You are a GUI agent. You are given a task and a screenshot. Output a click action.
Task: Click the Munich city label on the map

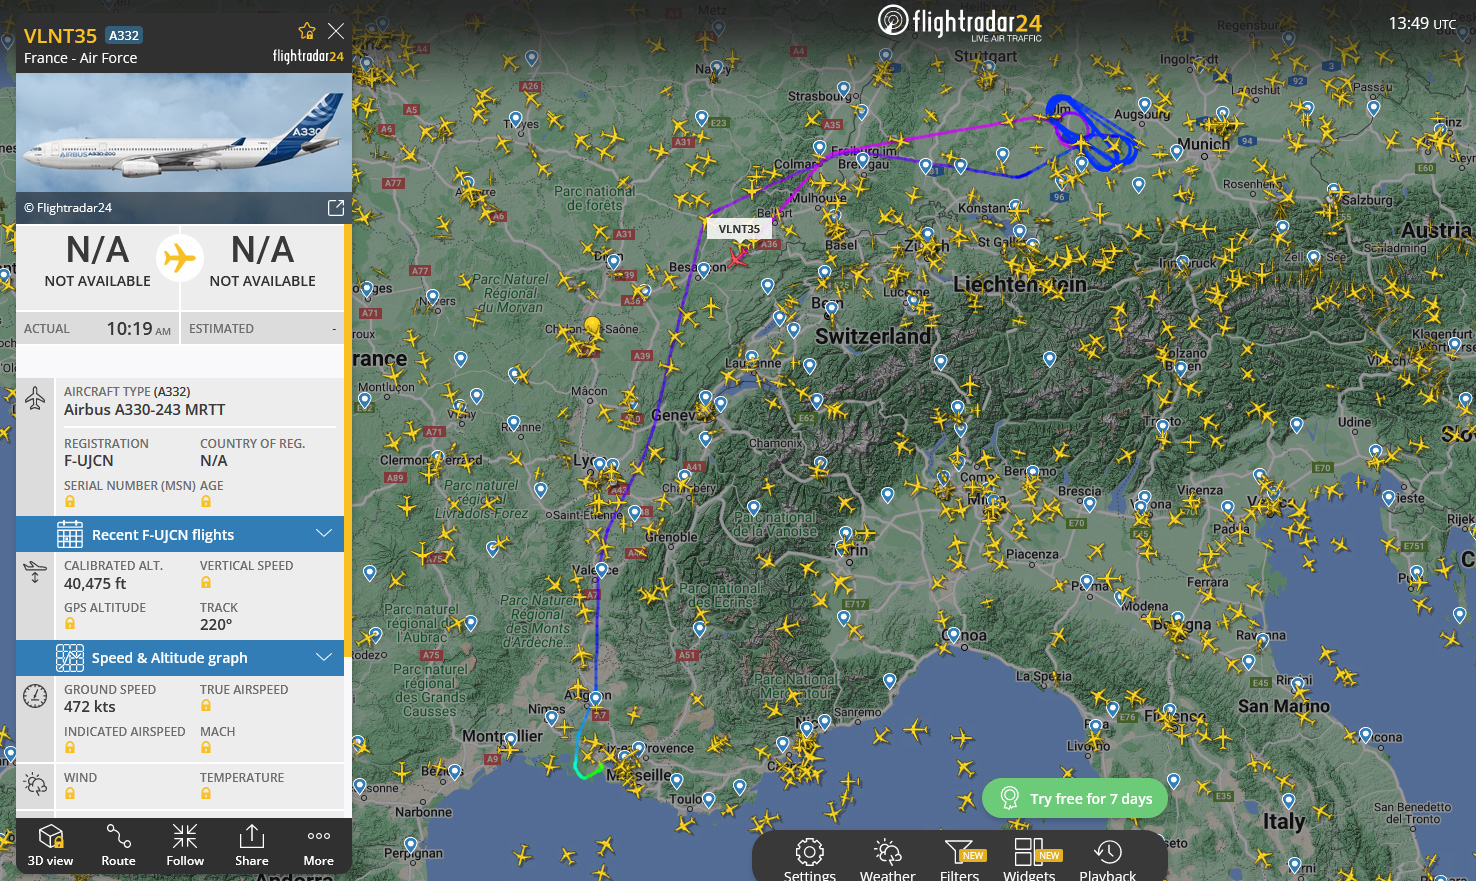coord(1204,144)
